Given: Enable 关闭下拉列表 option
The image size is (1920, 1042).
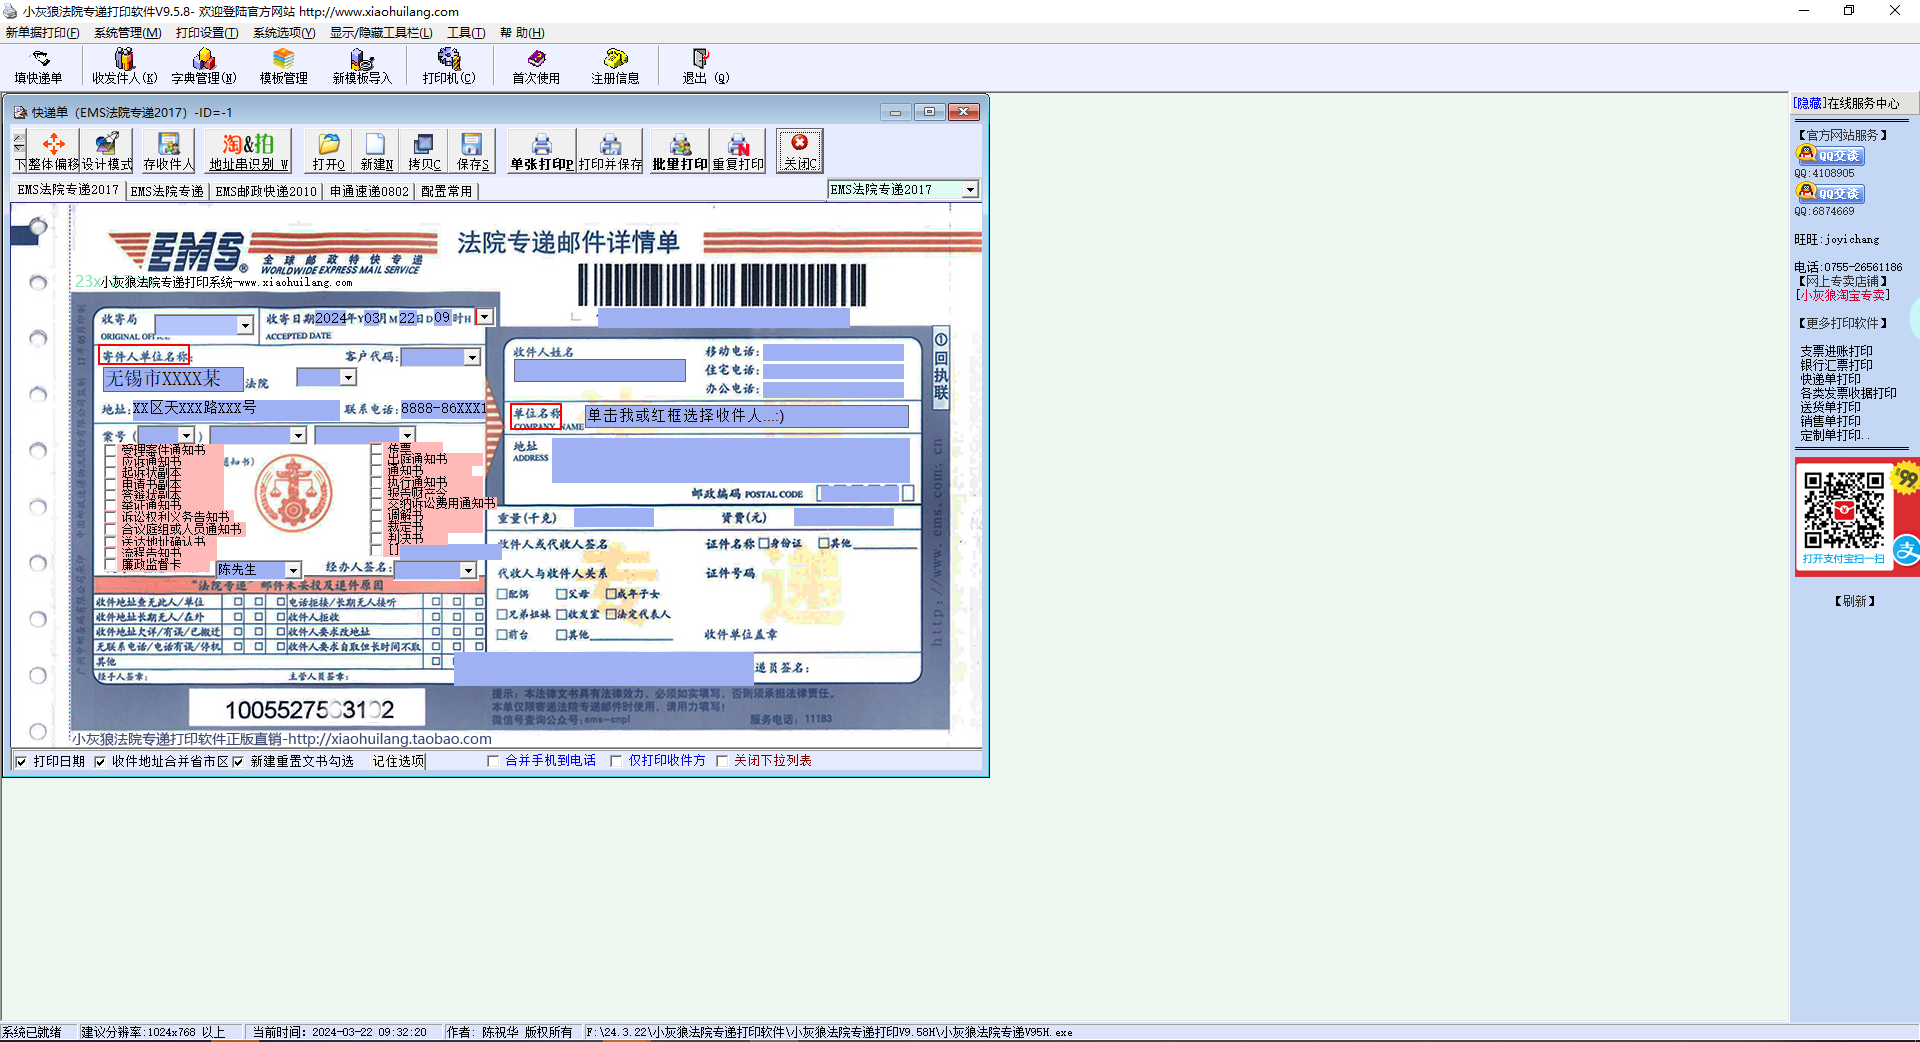Looking at the screenshot, I should [x=722, y=761].
